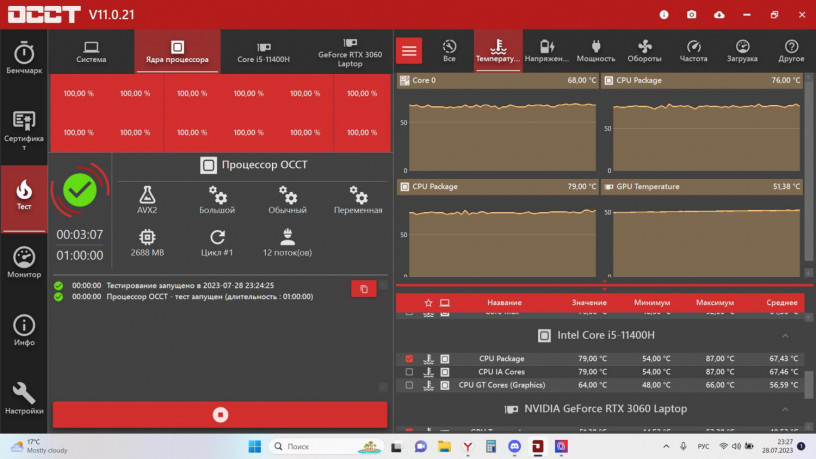Click the 12 поток(ов) threads option

[287, 243]
